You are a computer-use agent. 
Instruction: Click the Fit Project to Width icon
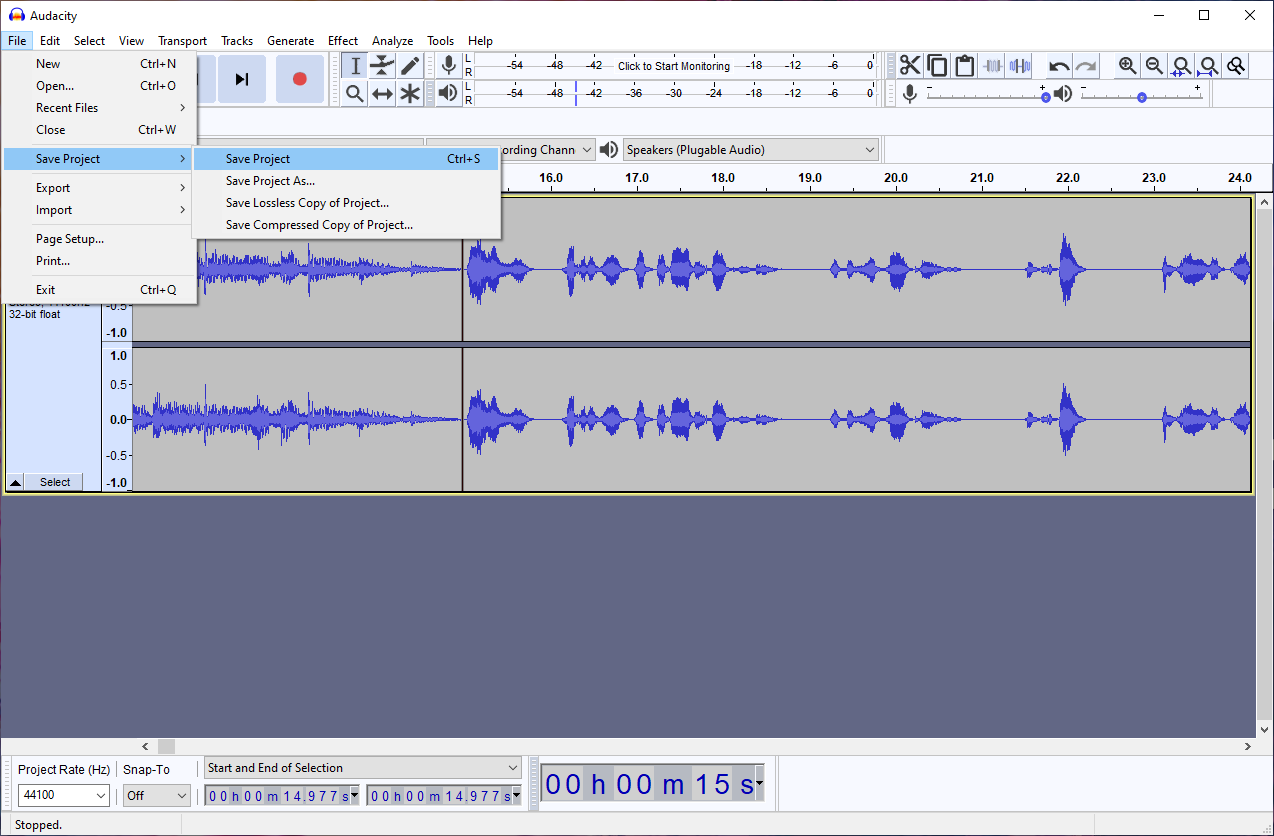pos(1209,66)
